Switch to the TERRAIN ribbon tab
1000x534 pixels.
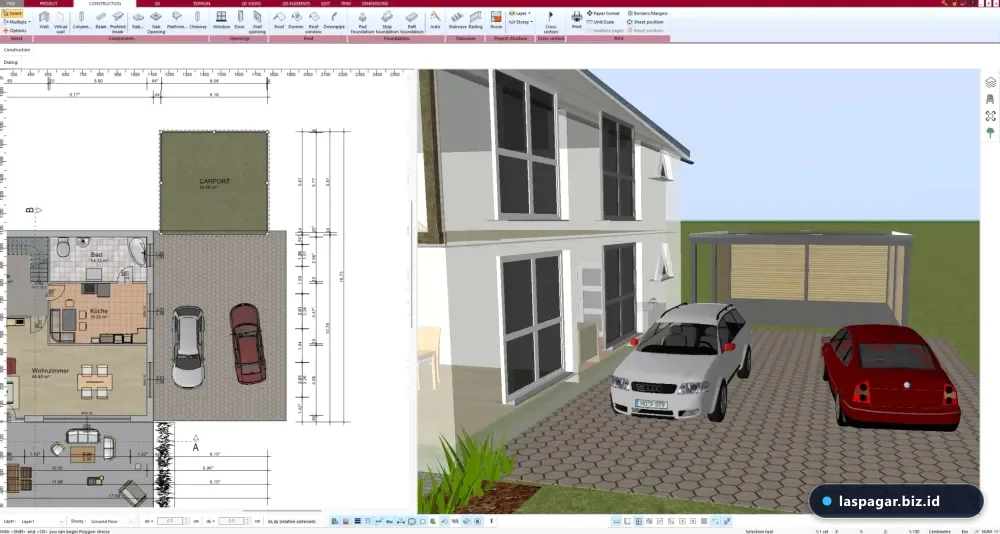(202, 3)
